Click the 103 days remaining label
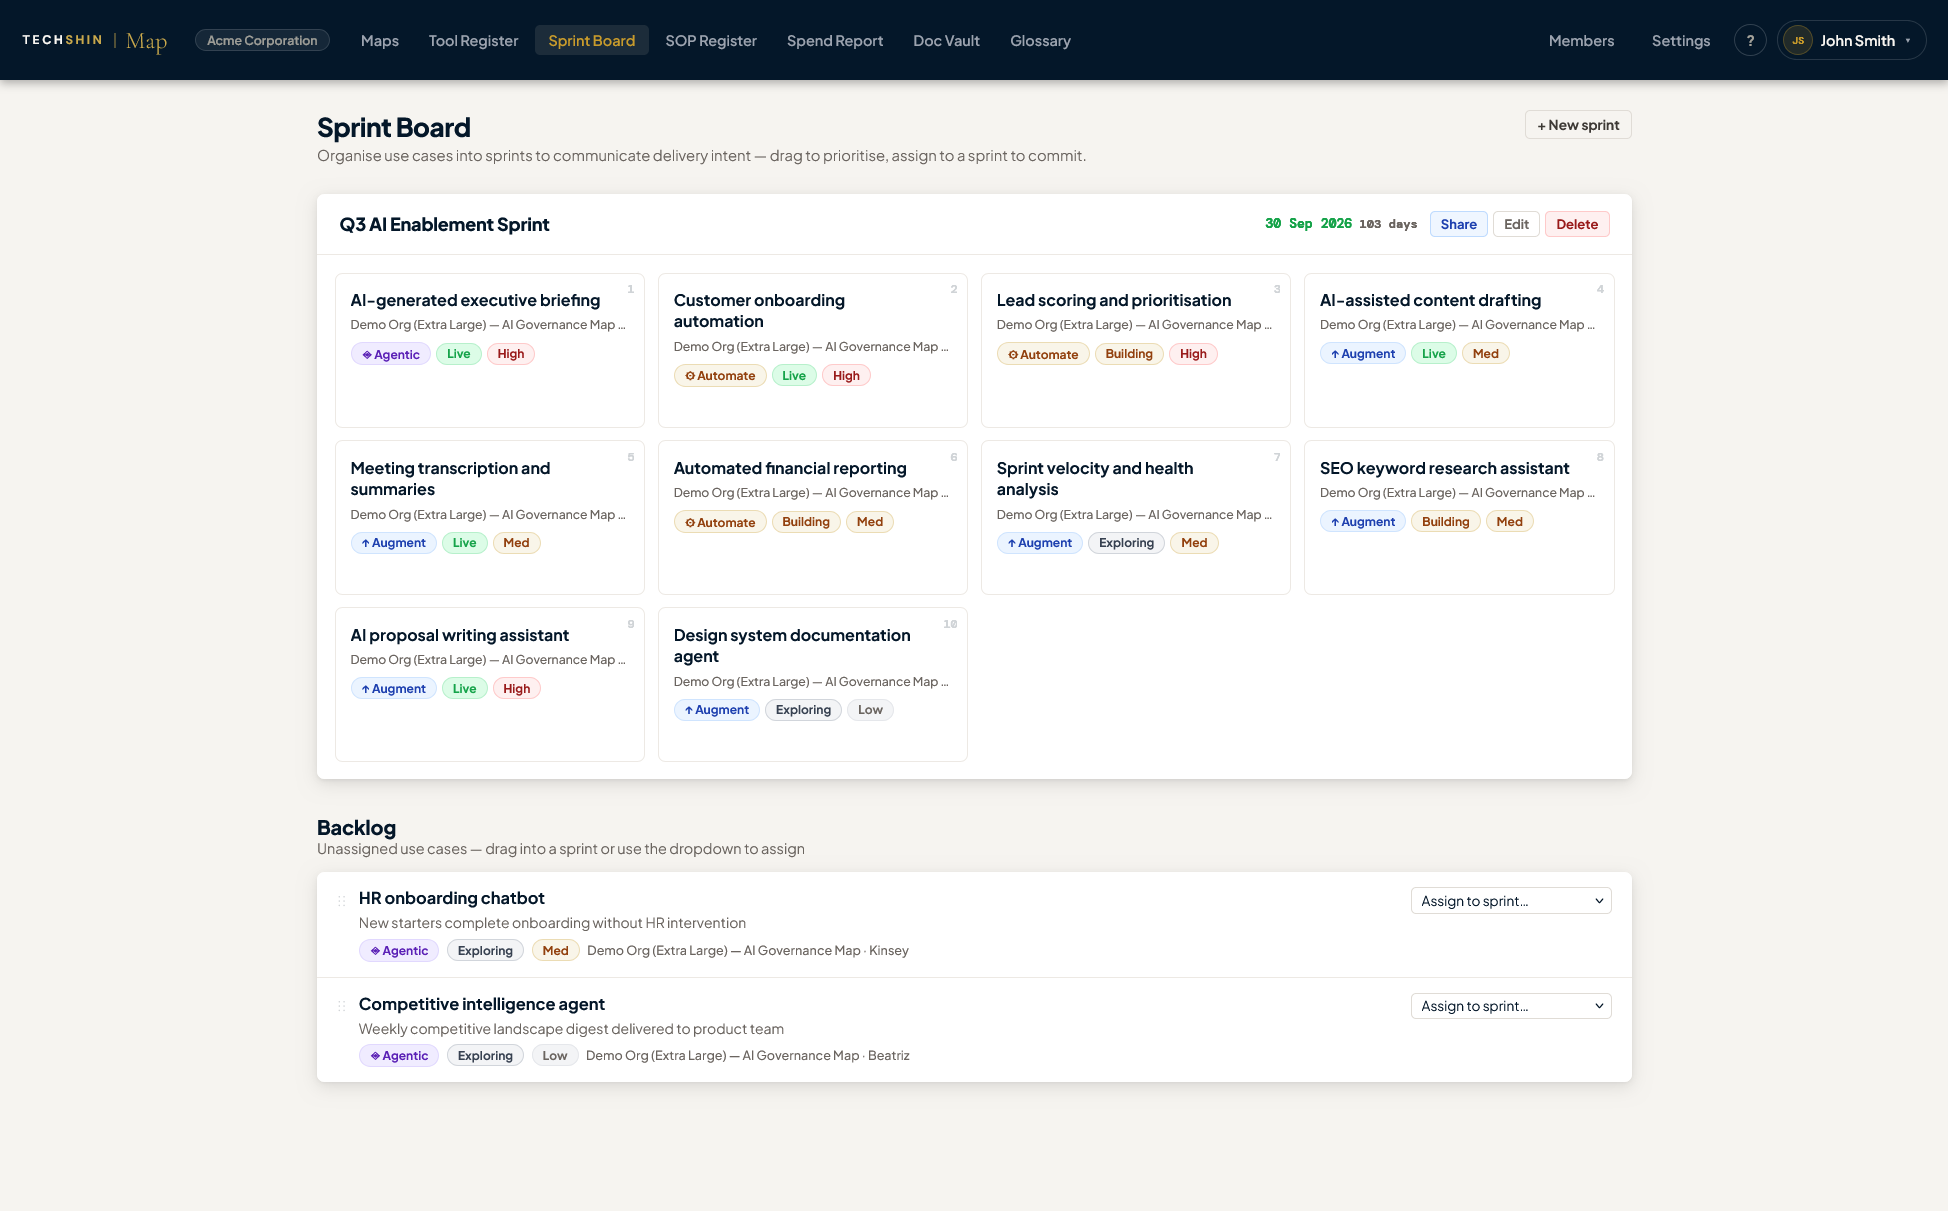 coord(1388,224)
